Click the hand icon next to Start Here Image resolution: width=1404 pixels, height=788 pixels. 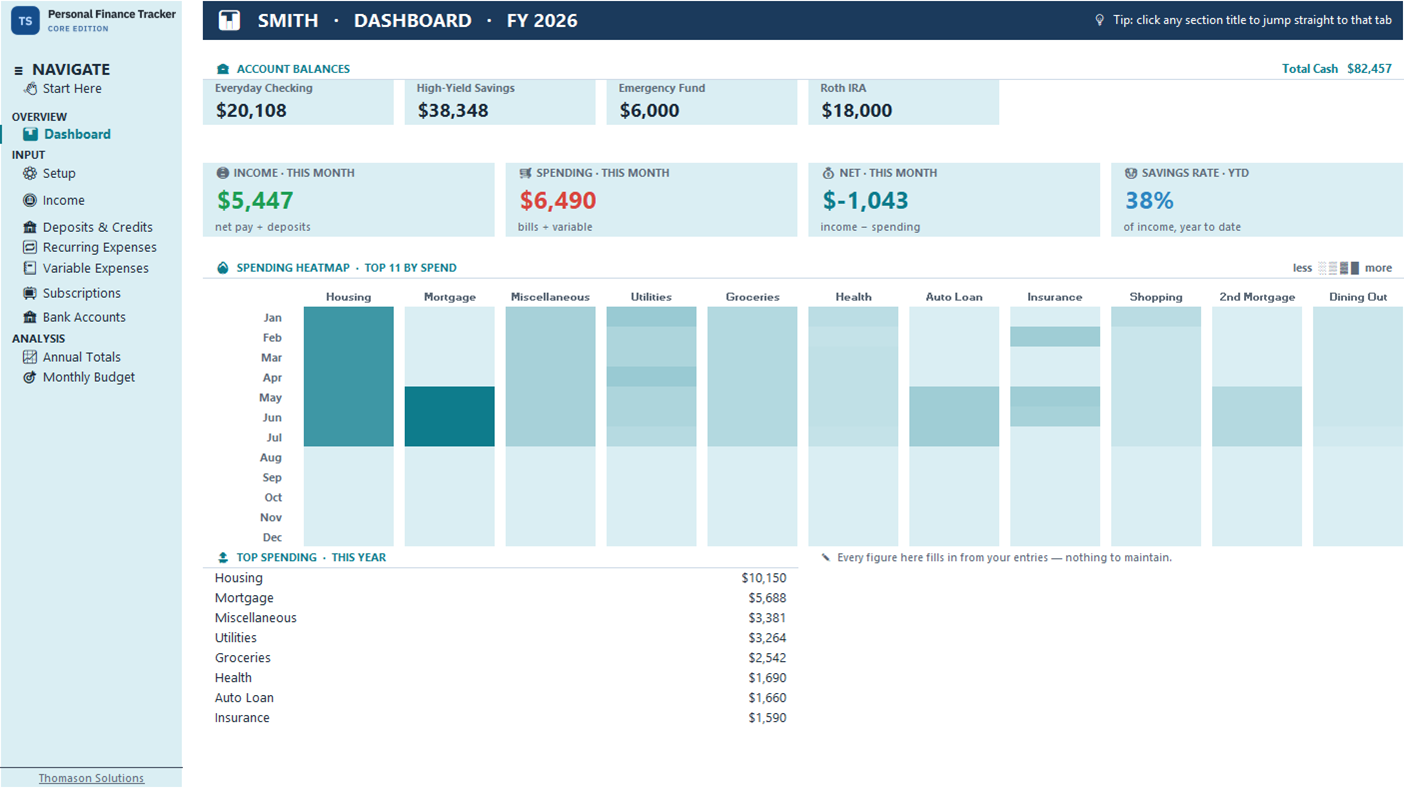[x=31, y=89]
